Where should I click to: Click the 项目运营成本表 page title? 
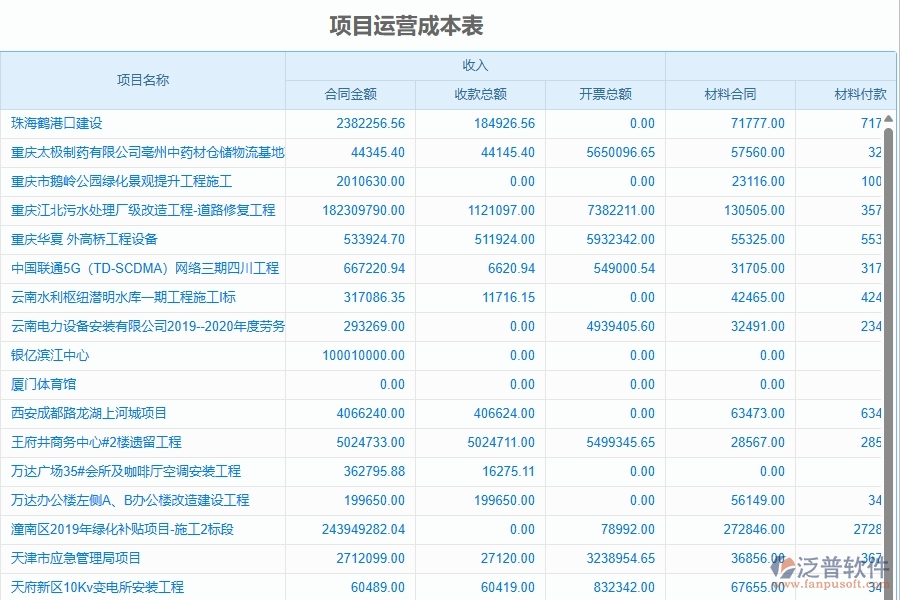(406, 26)
